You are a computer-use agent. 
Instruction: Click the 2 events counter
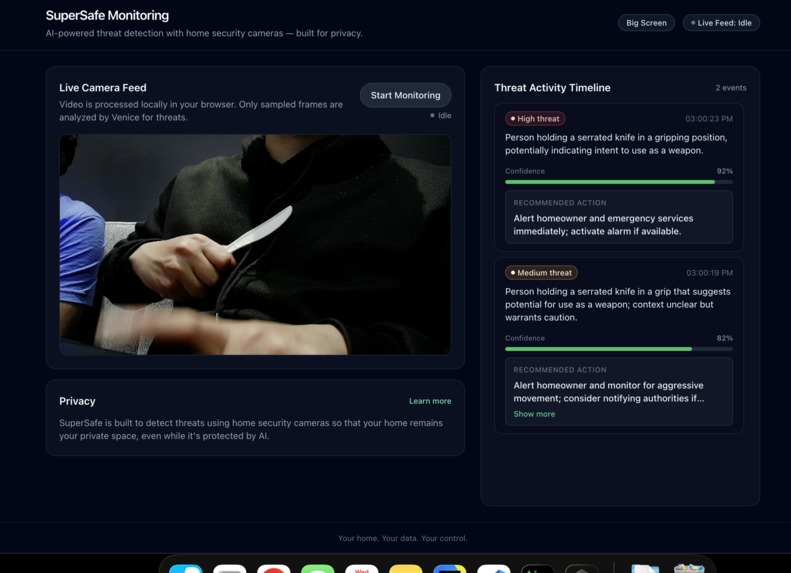(x=730, y=88)
